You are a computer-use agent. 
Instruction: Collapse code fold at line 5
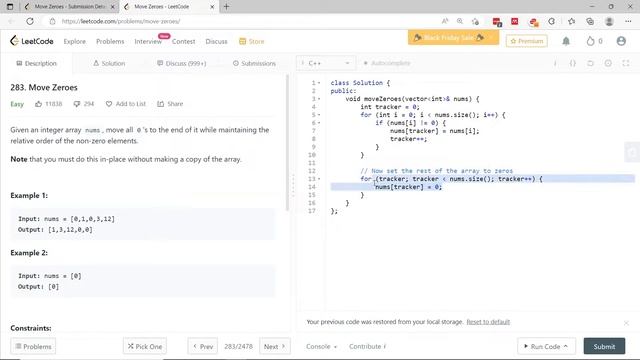click(319, 115)
